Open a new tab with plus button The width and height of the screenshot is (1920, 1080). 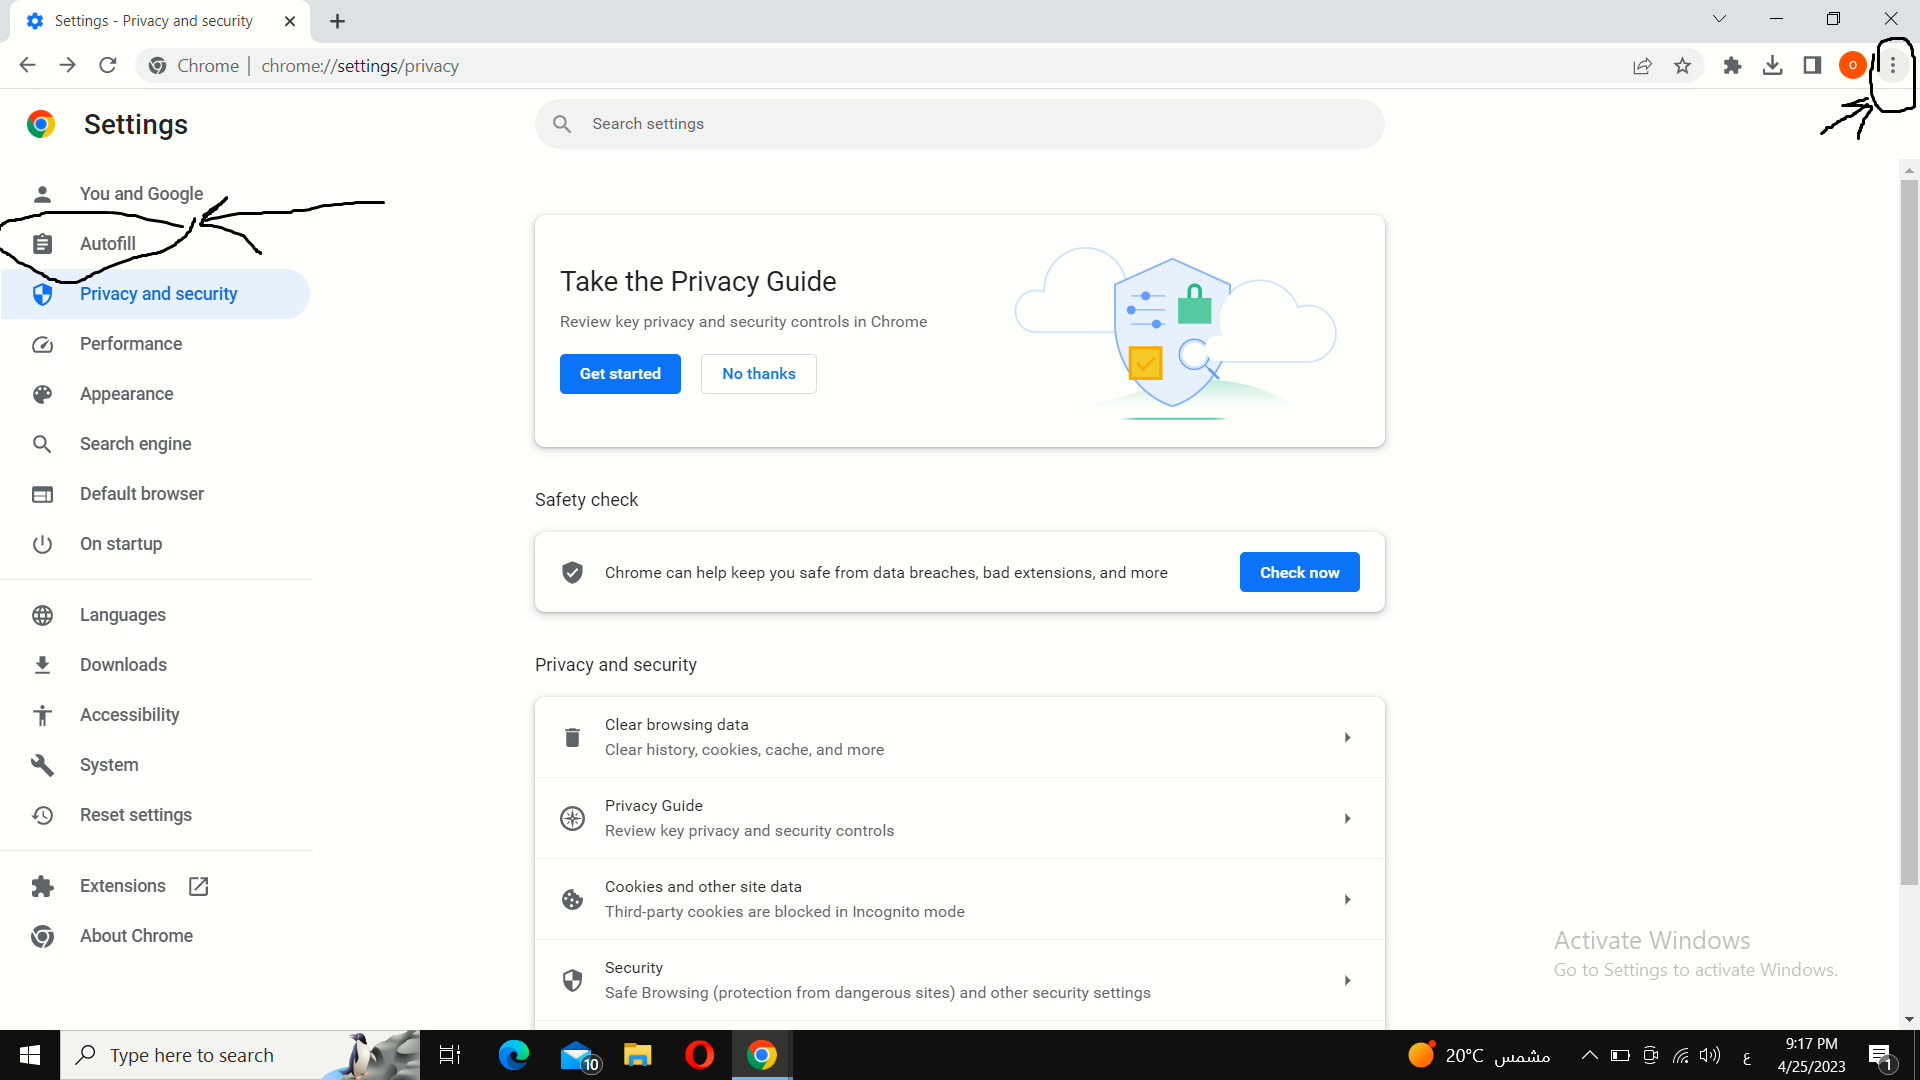pyautogui.click(x=338, y=21)
